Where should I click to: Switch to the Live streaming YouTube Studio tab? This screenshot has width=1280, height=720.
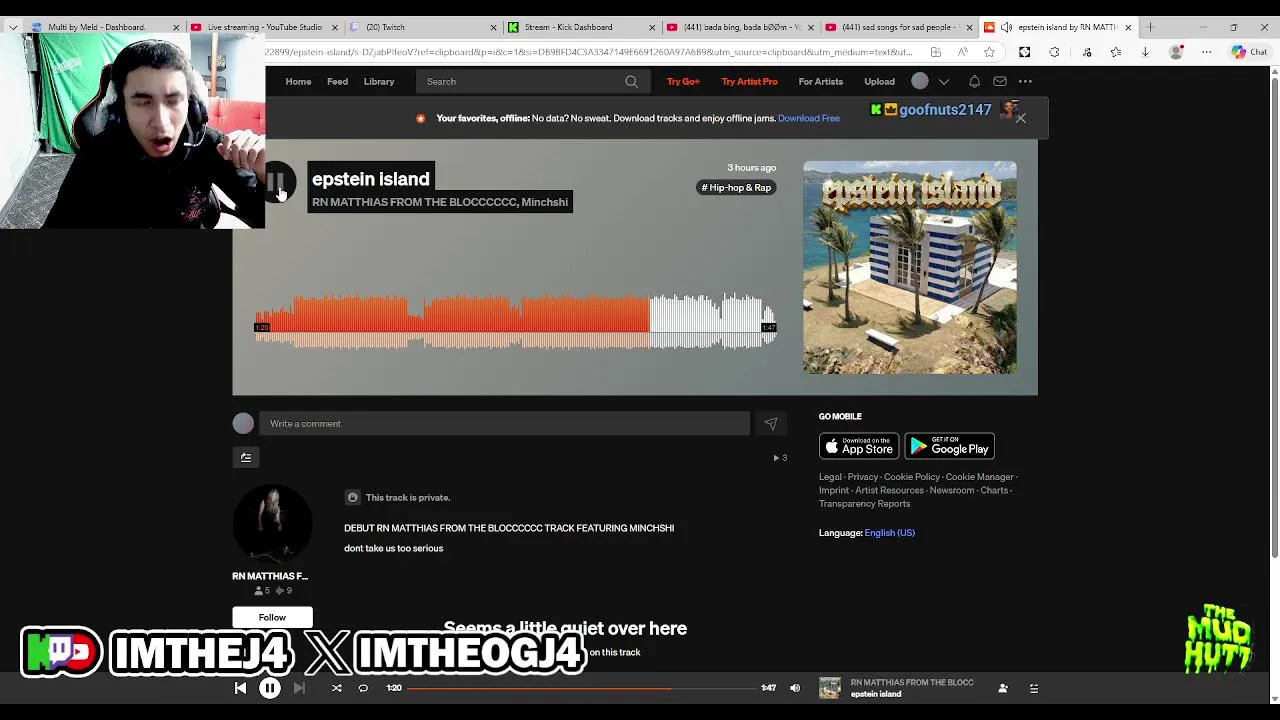click(264, 27)
